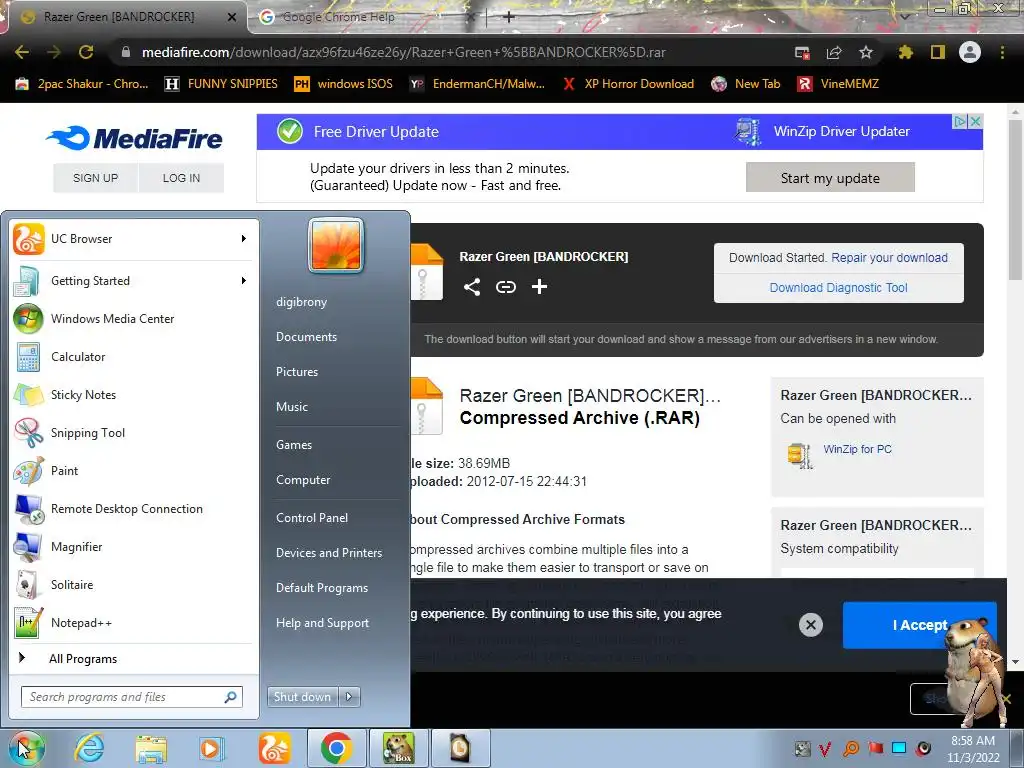Open VineMEMZ bookmark
This screenshot has height=768, width=1024.
(839, 84)
